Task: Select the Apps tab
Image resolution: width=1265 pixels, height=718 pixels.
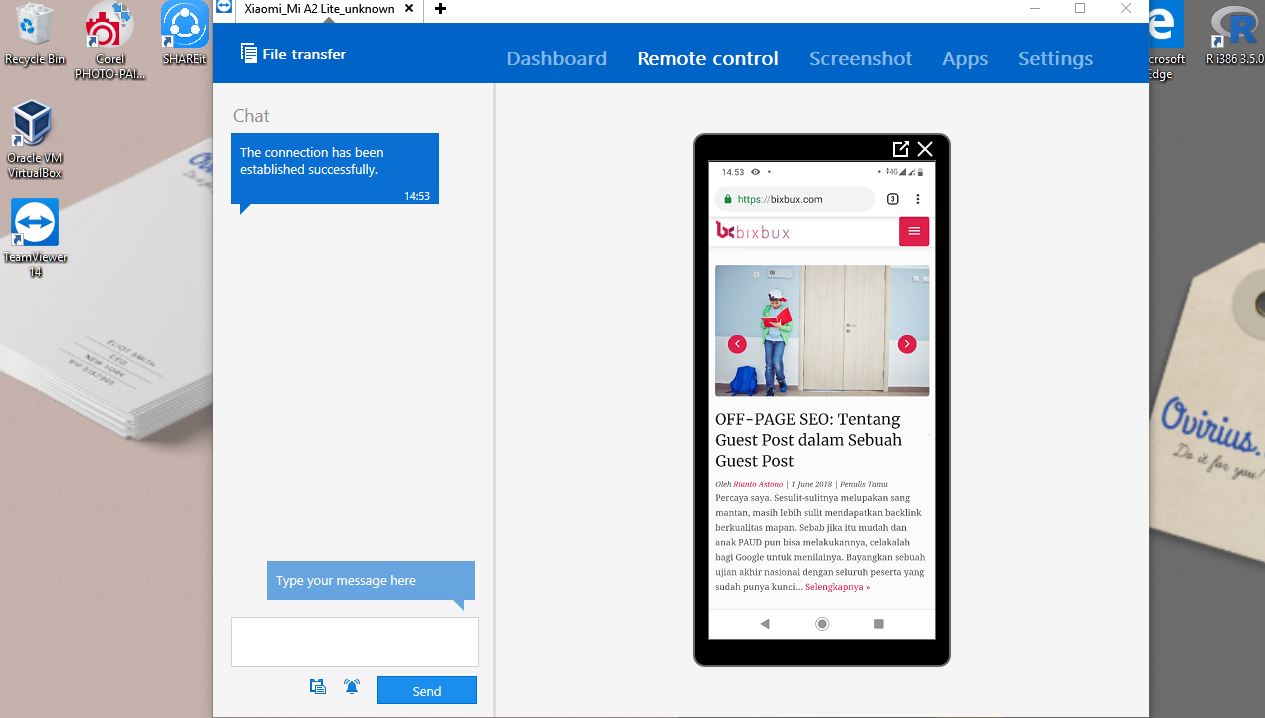Action: coord(964,58)
